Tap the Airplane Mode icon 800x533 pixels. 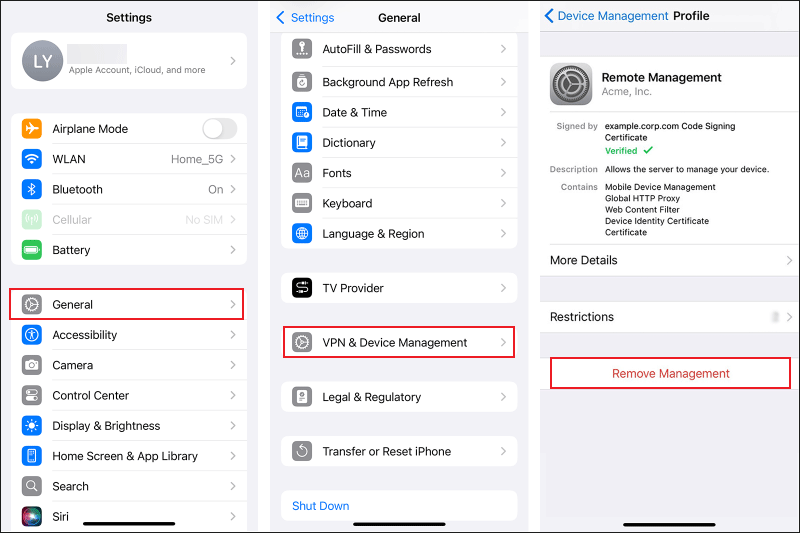coord(32,129)
